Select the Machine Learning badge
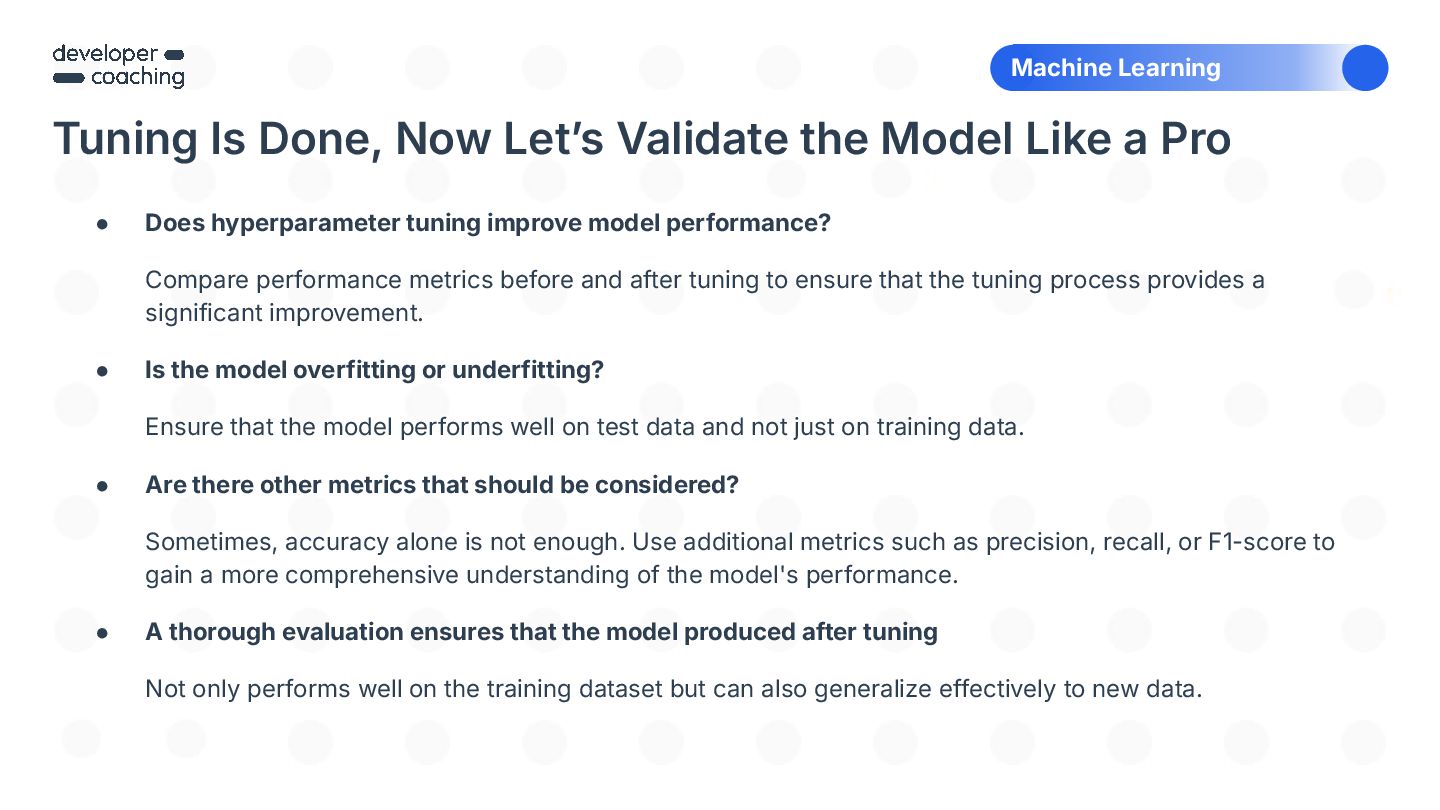Viewport: 1440px width, 810px height. 1189,68
